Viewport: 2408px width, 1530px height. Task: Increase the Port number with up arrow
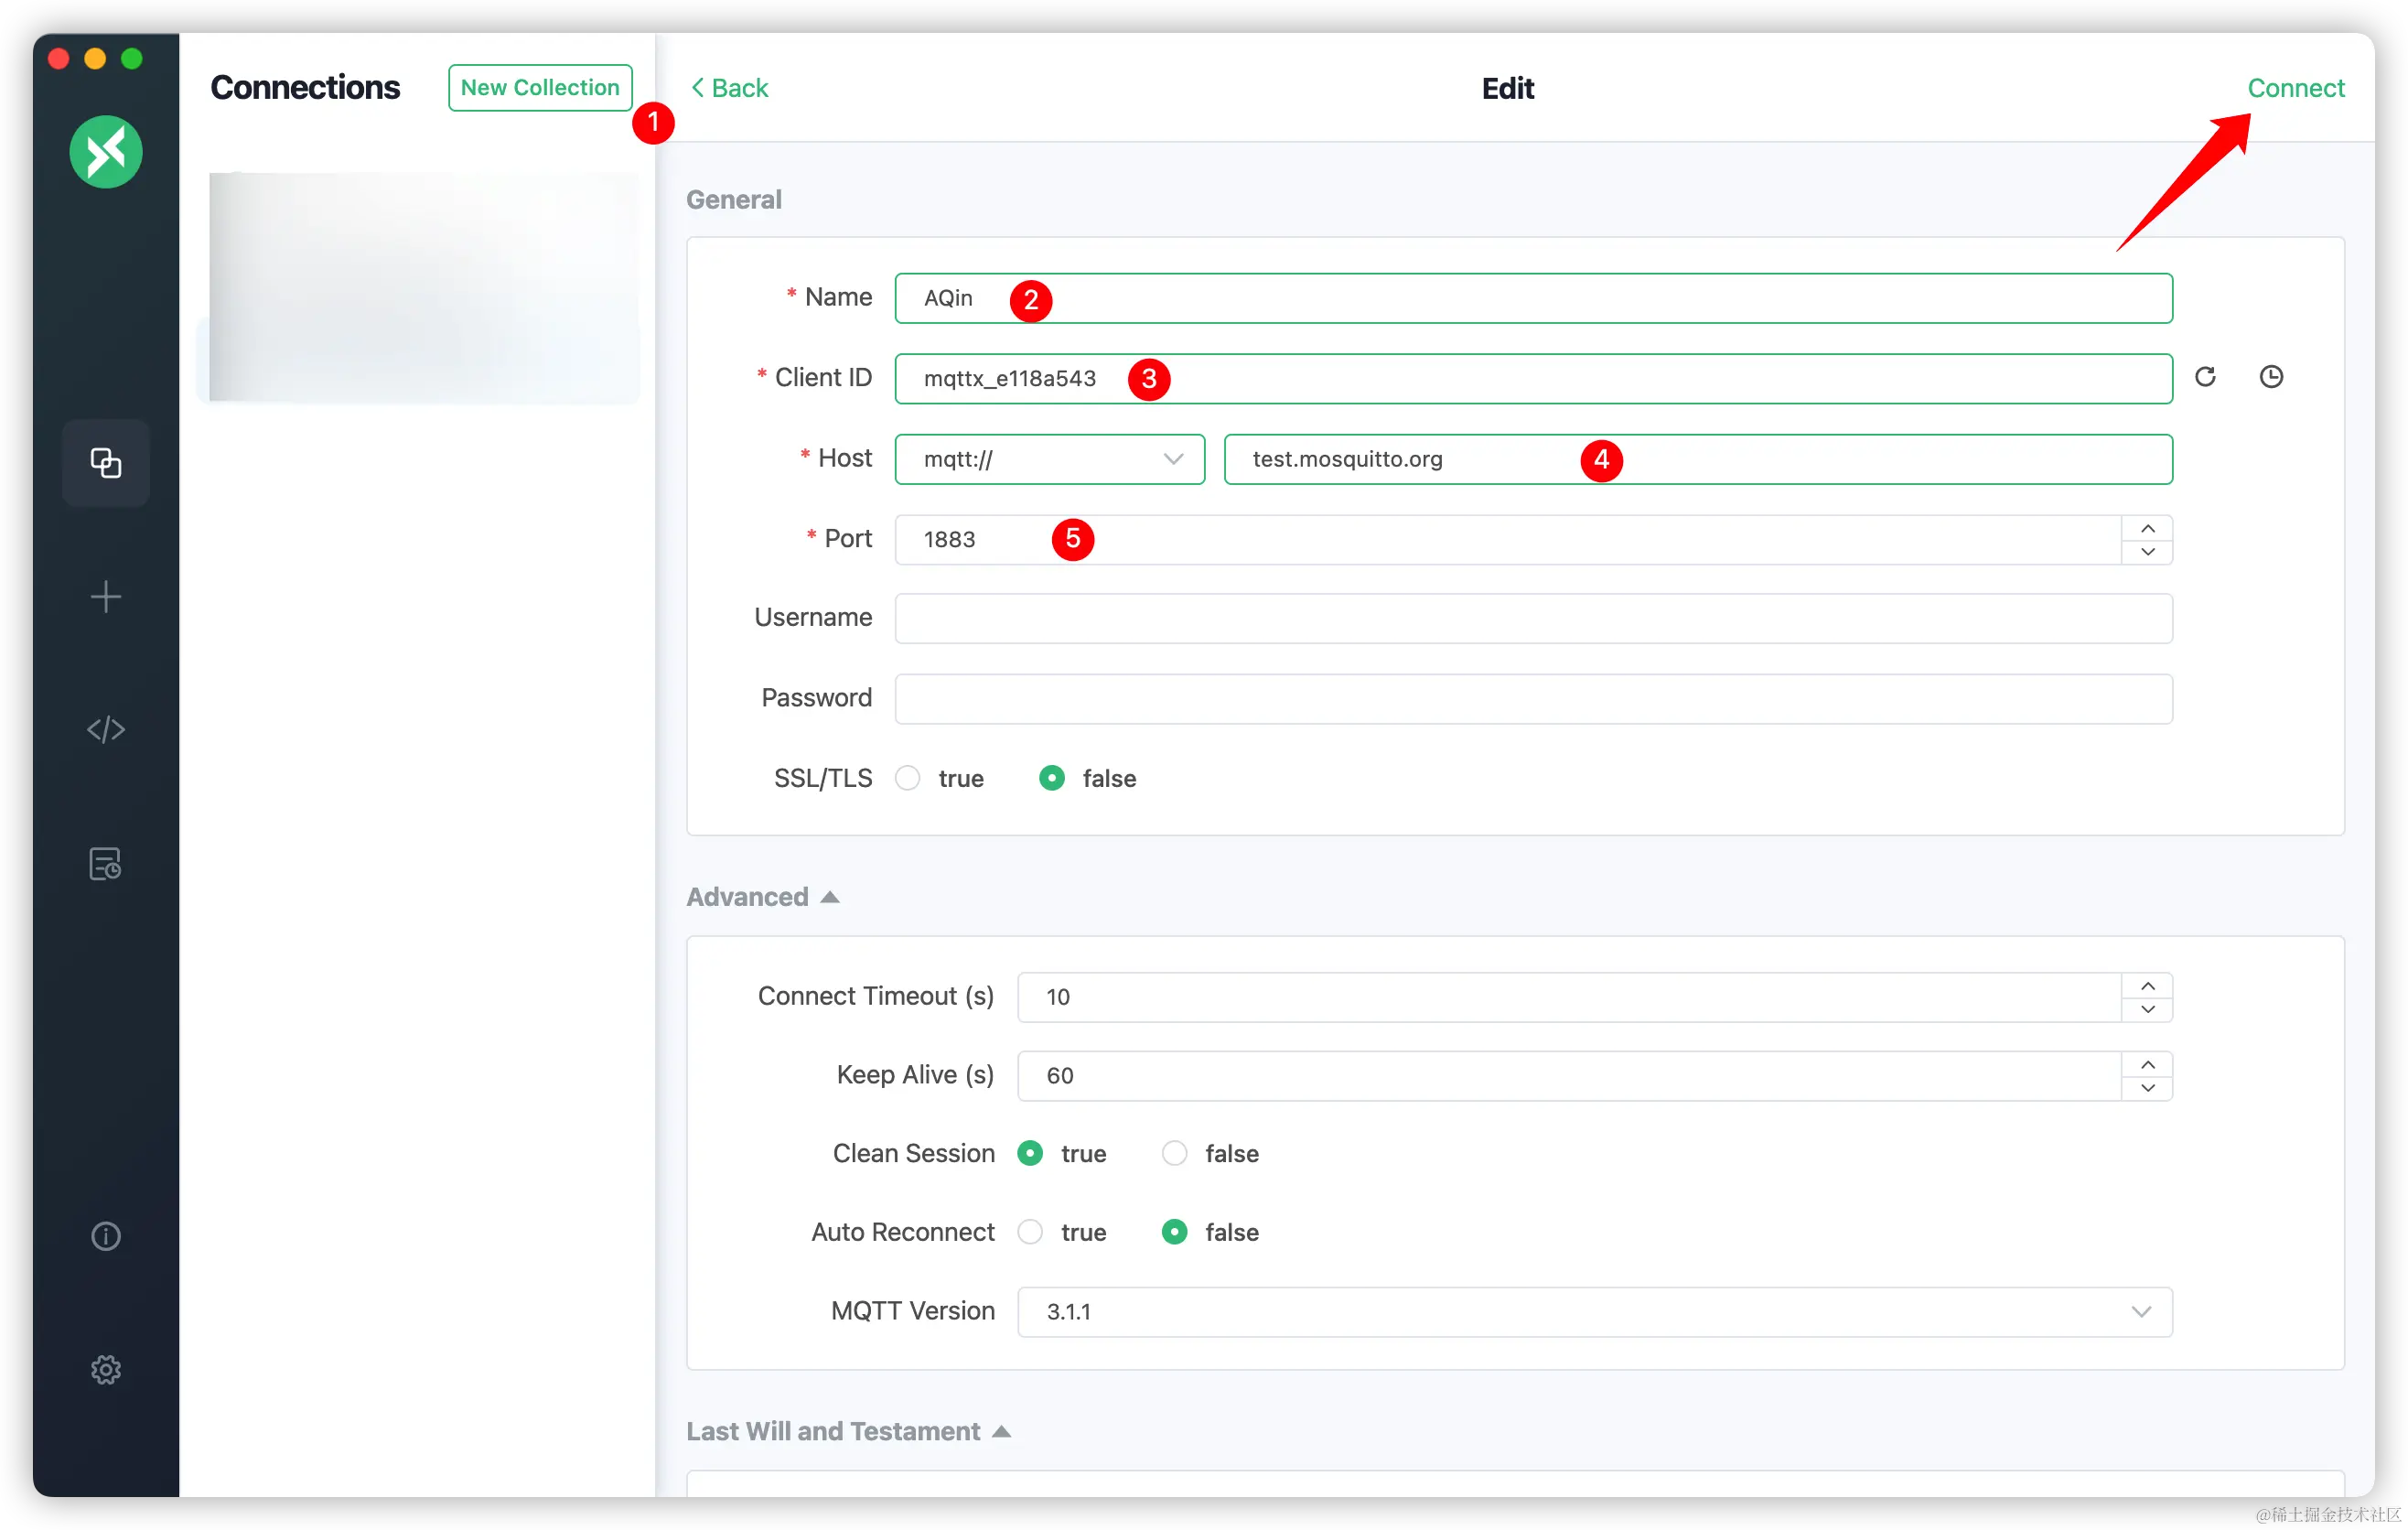[2147, 528]
